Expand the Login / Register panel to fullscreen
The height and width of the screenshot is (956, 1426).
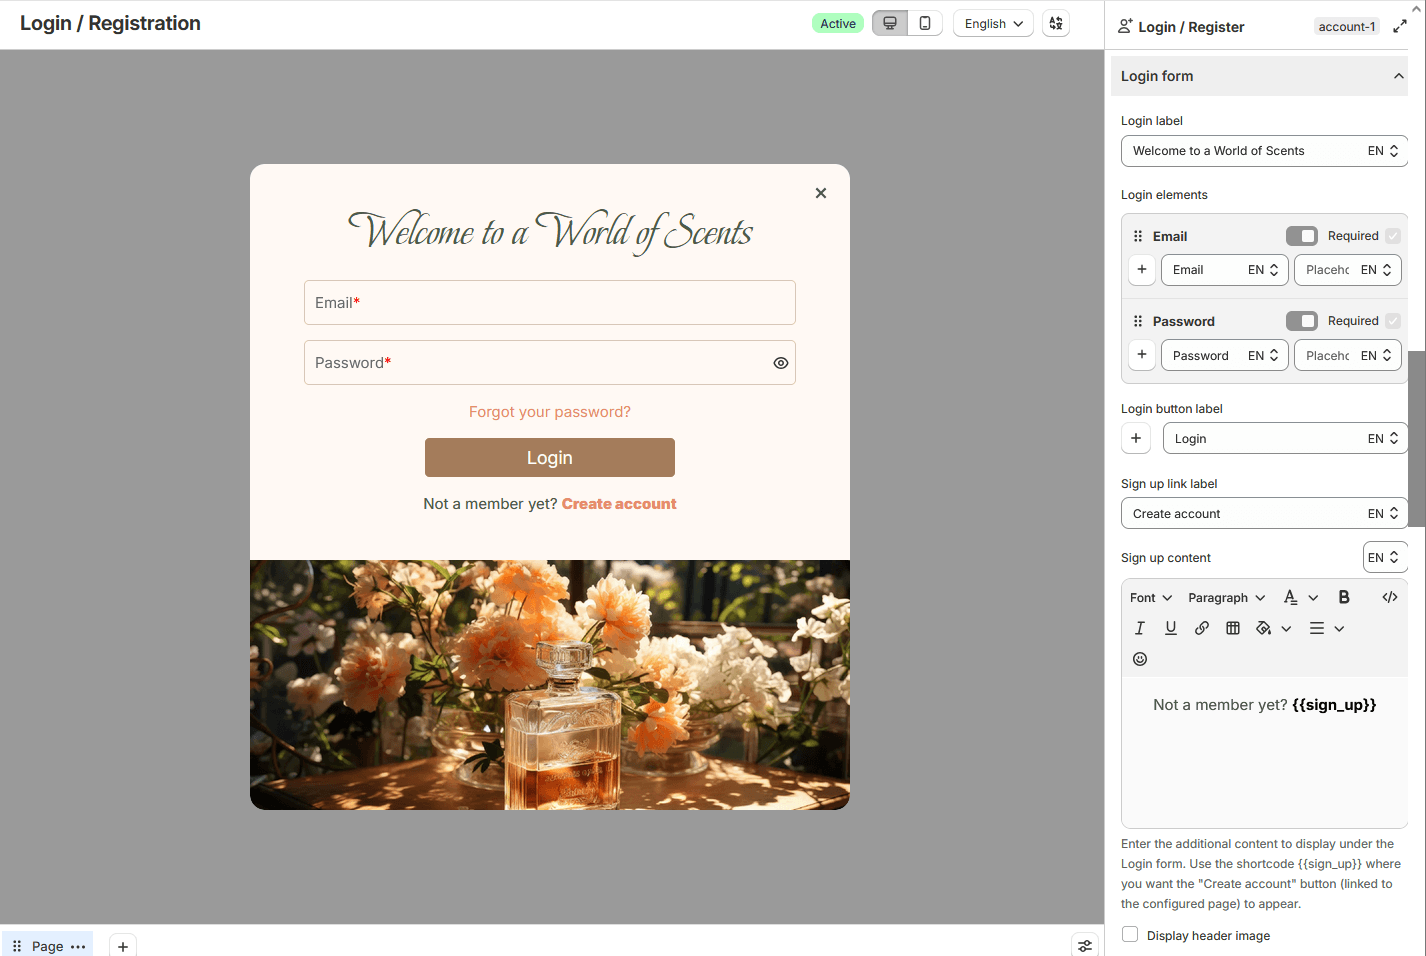[1399, 26]
